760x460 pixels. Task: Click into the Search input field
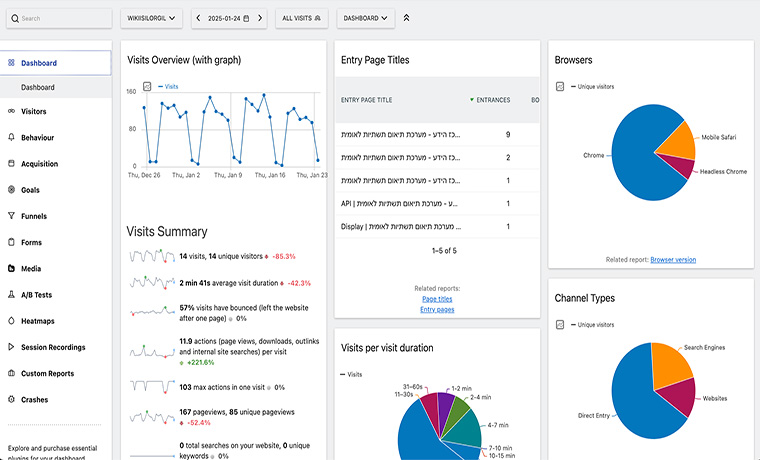pyautogui.click(x=60, y=18)
